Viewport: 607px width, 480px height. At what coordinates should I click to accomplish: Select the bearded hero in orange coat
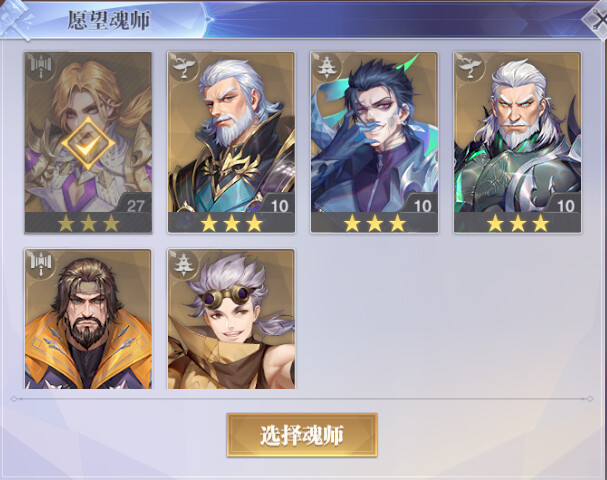(88, 319)
